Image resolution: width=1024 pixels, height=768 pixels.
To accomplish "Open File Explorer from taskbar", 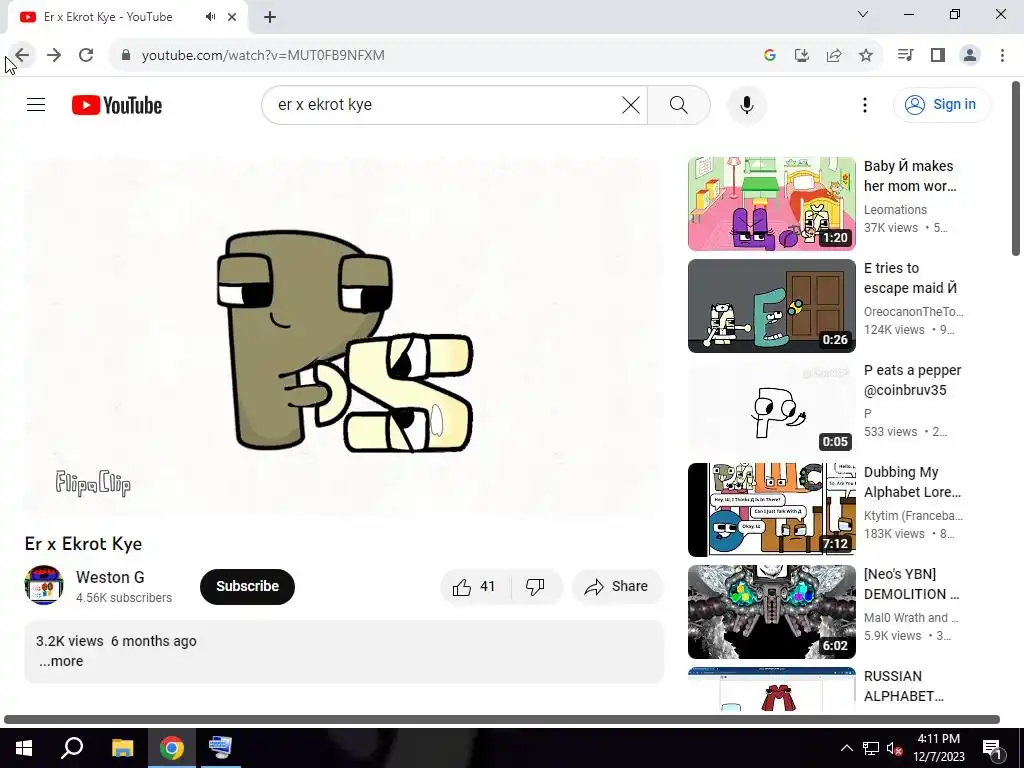I will pyautogui.click(x=122, y=748).
